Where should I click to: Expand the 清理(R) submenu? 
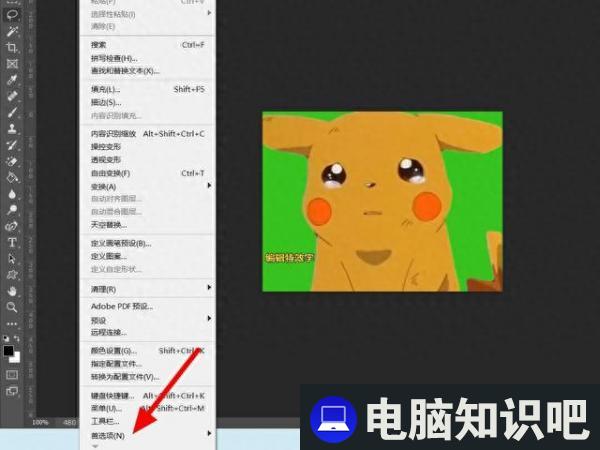[209, 287]
